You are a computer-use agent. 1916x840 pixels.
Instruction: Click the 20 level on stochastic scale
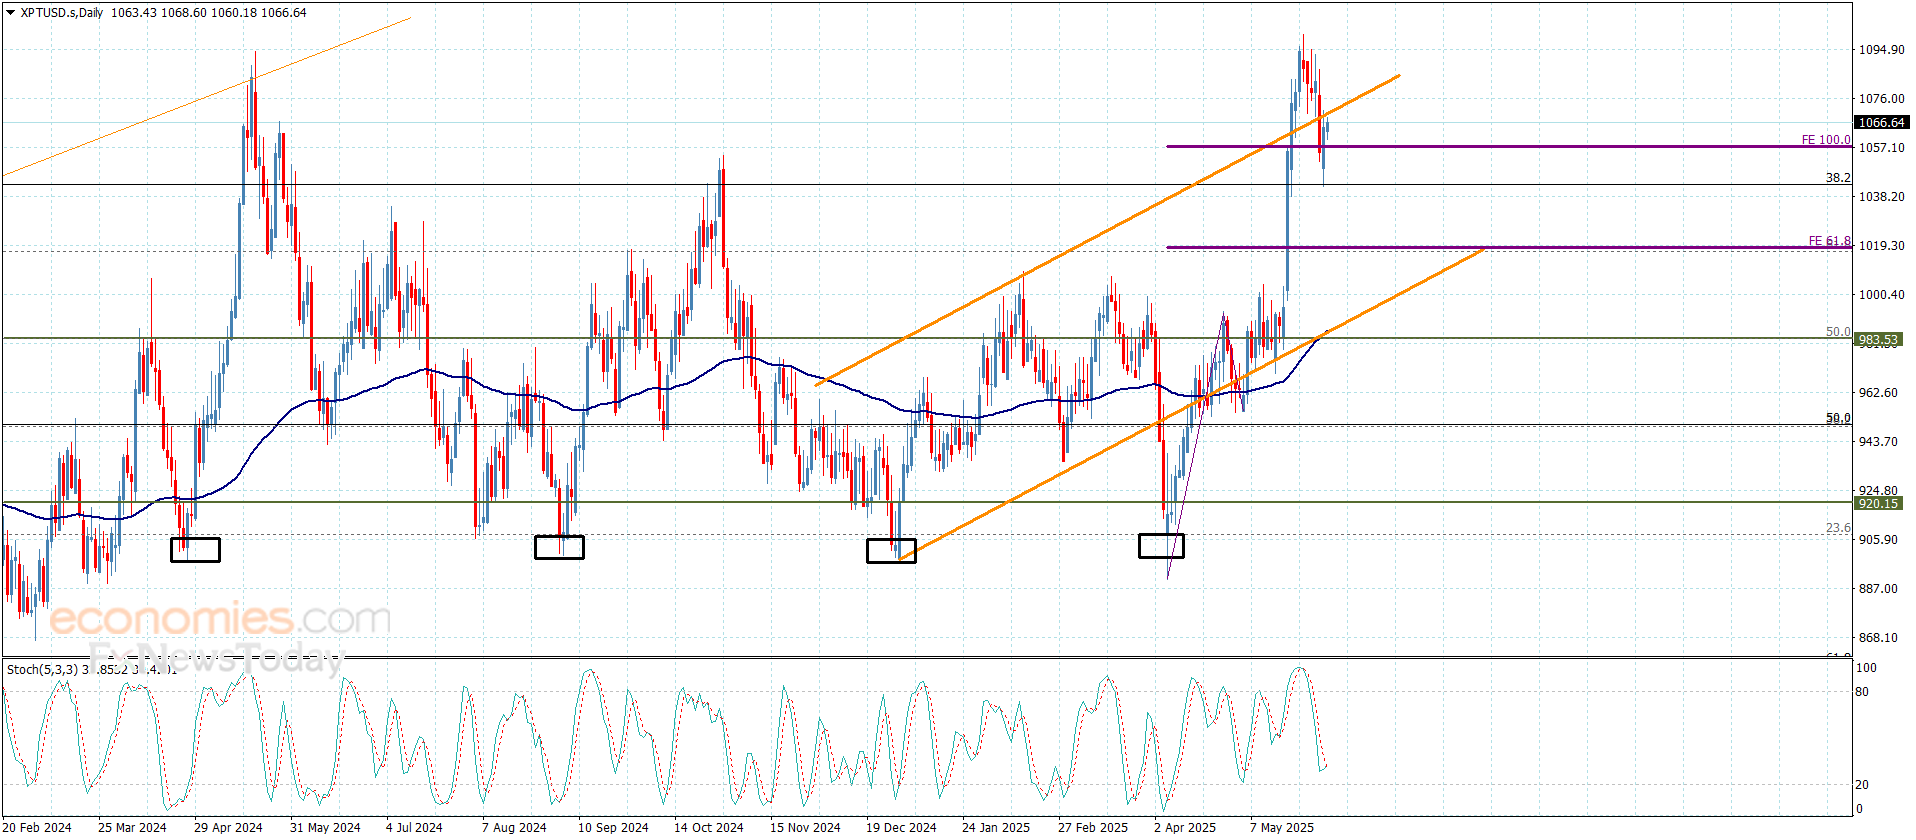coord(1862,785)
